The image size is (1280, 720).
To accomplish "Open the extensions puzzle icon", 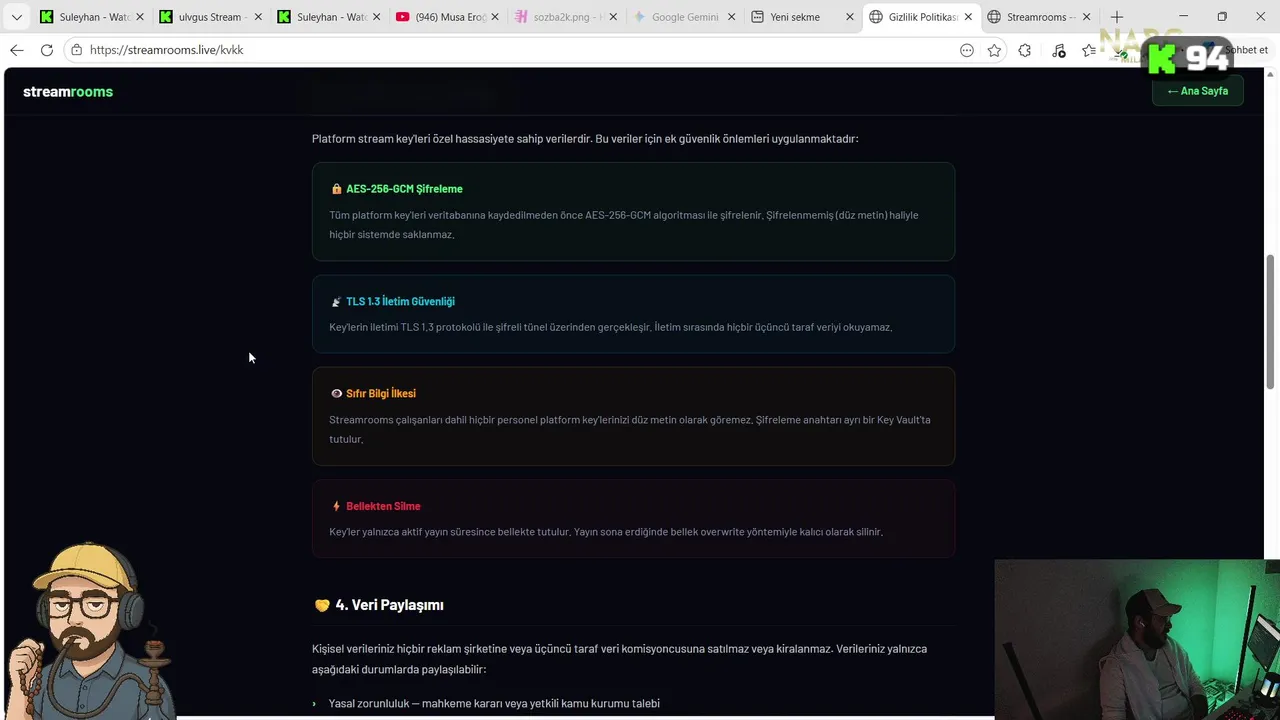I will click(x=1025, y=50).
